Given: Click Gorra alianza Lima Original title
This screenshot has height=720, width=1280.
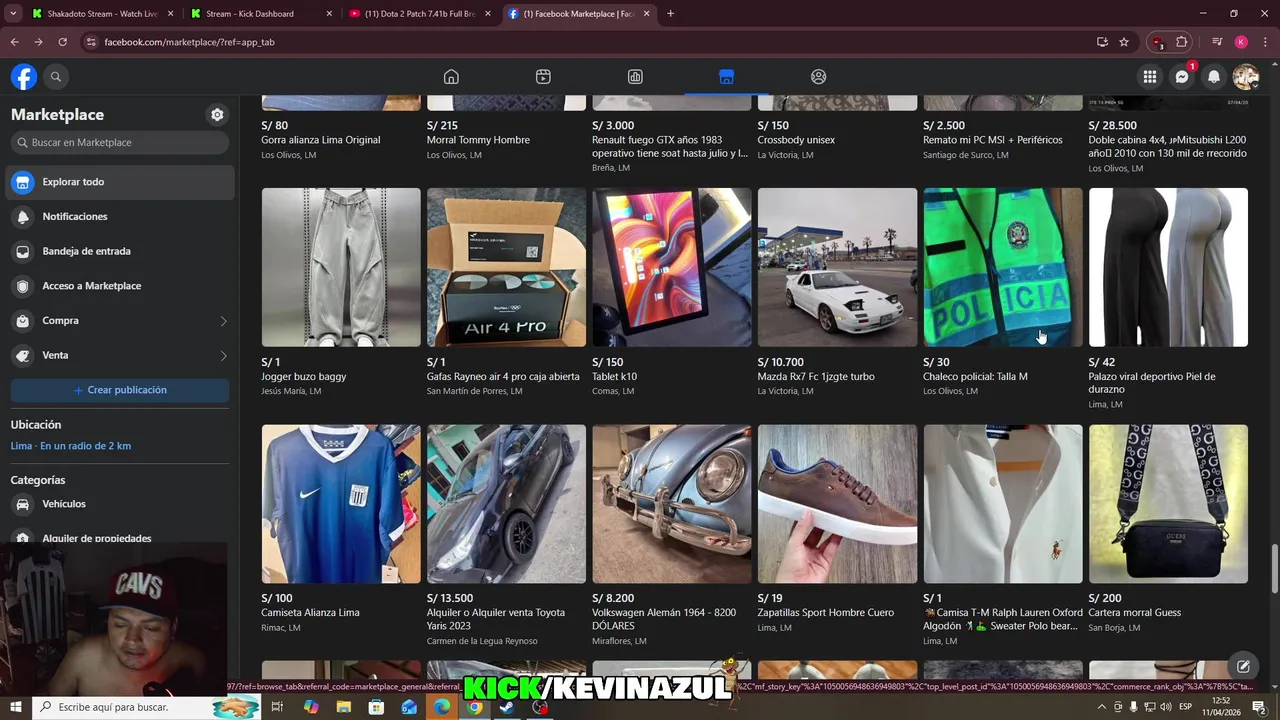Looking at the screenshot, I should (321, 140).
